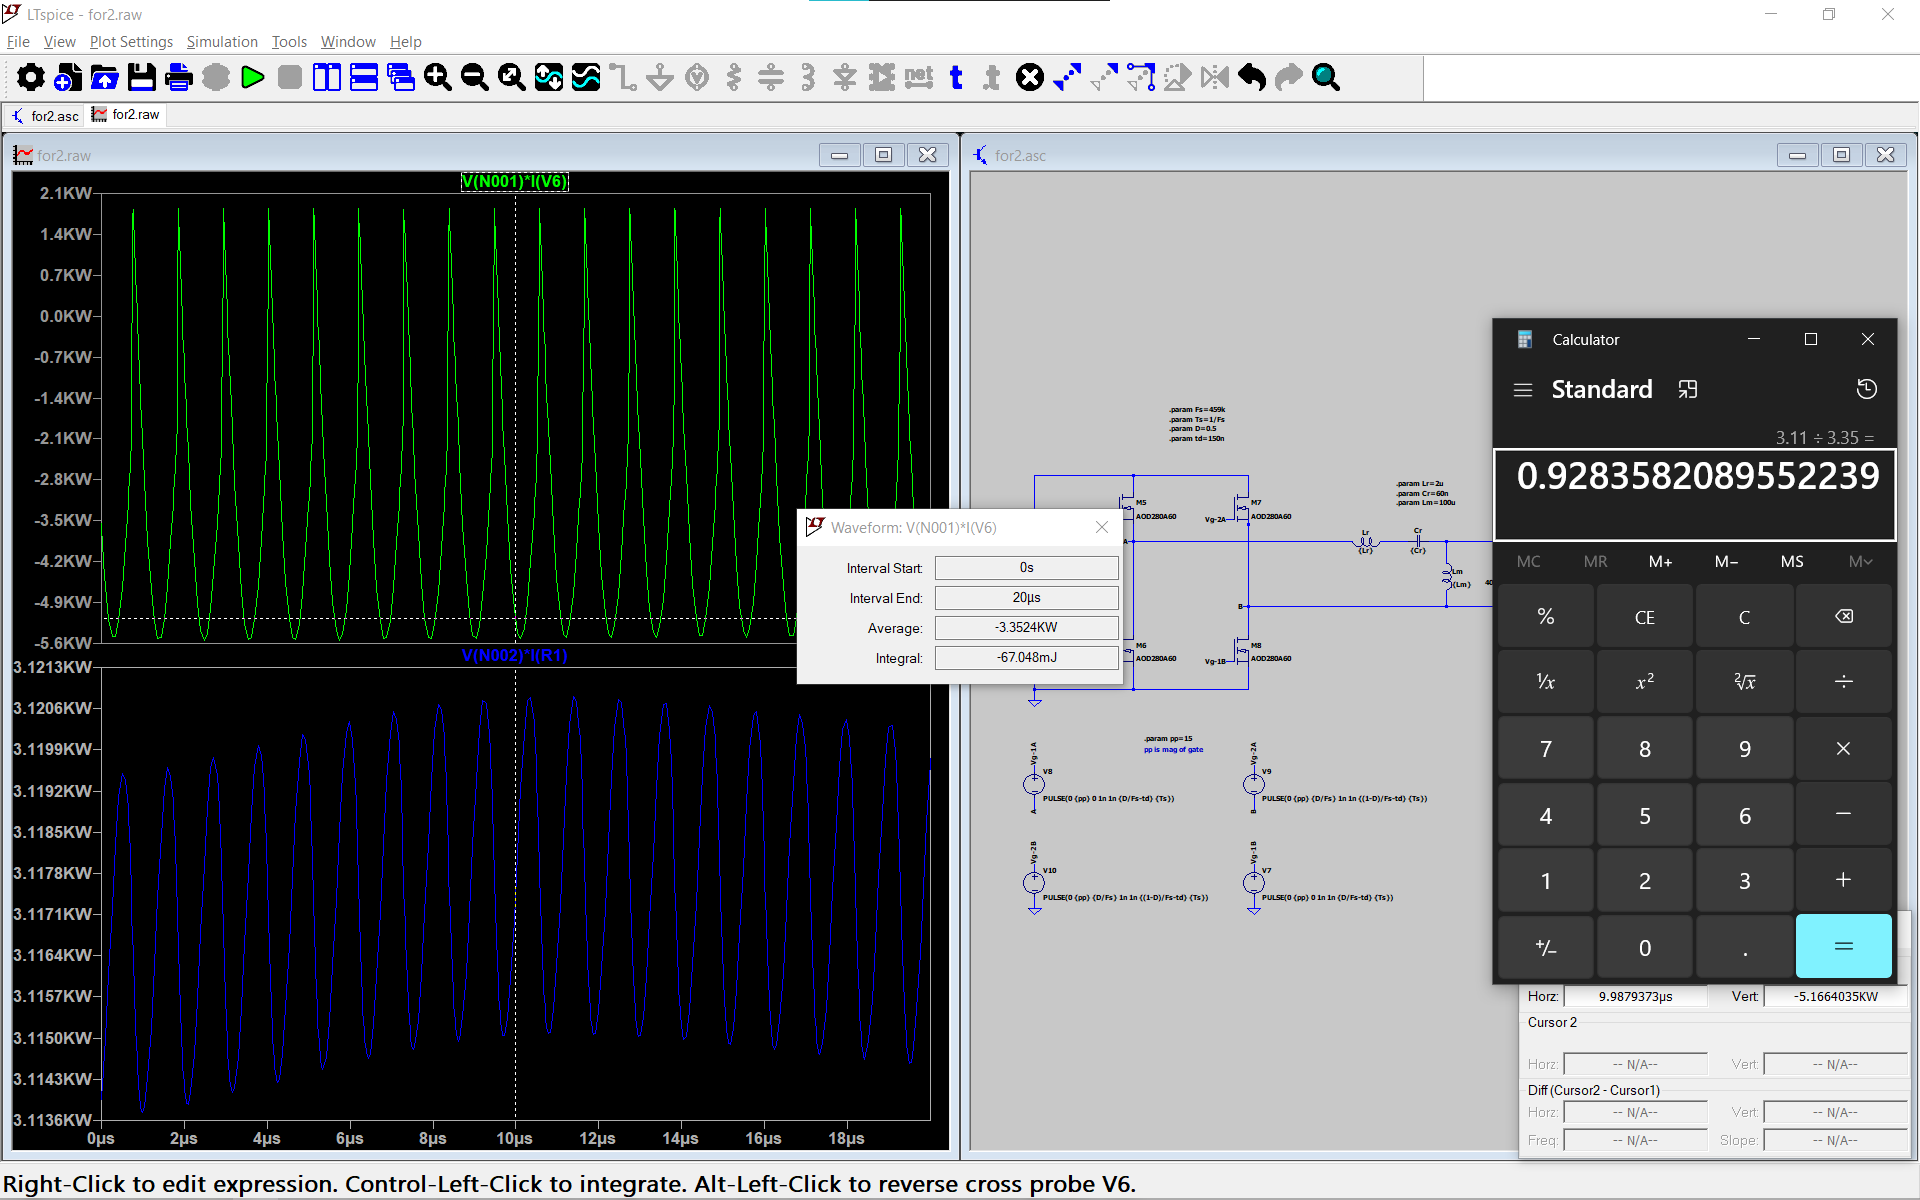This screenshot has height=1200, width=1920.
Task: Click green trace label V(N001)*I(V6)
Action: pos(514,182)
